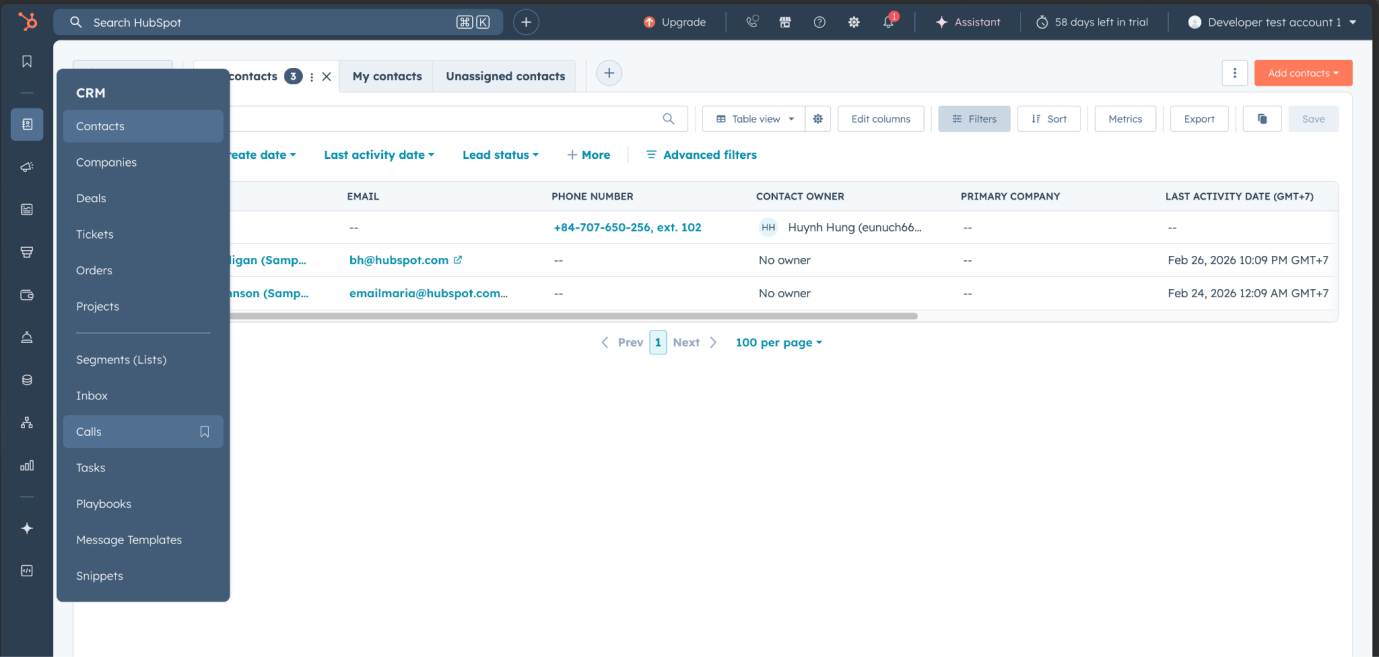This screenshot has height=657, width=1379.
Task: Open the Settings gear in top bar
Action: click(854, 22)
